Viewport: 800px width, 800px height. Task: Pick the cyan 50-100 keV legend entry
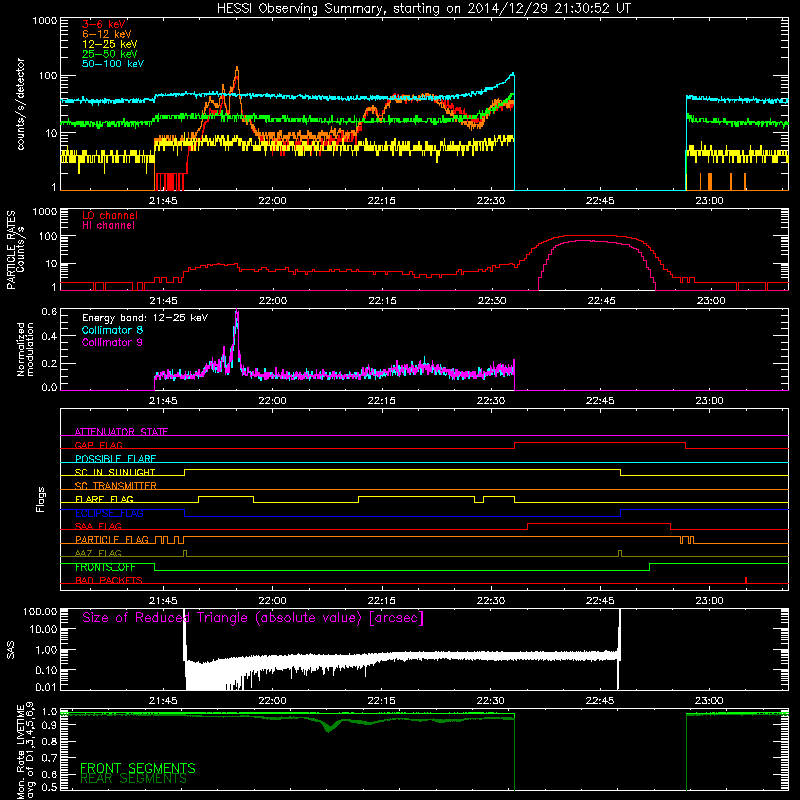tap(113, 64)
